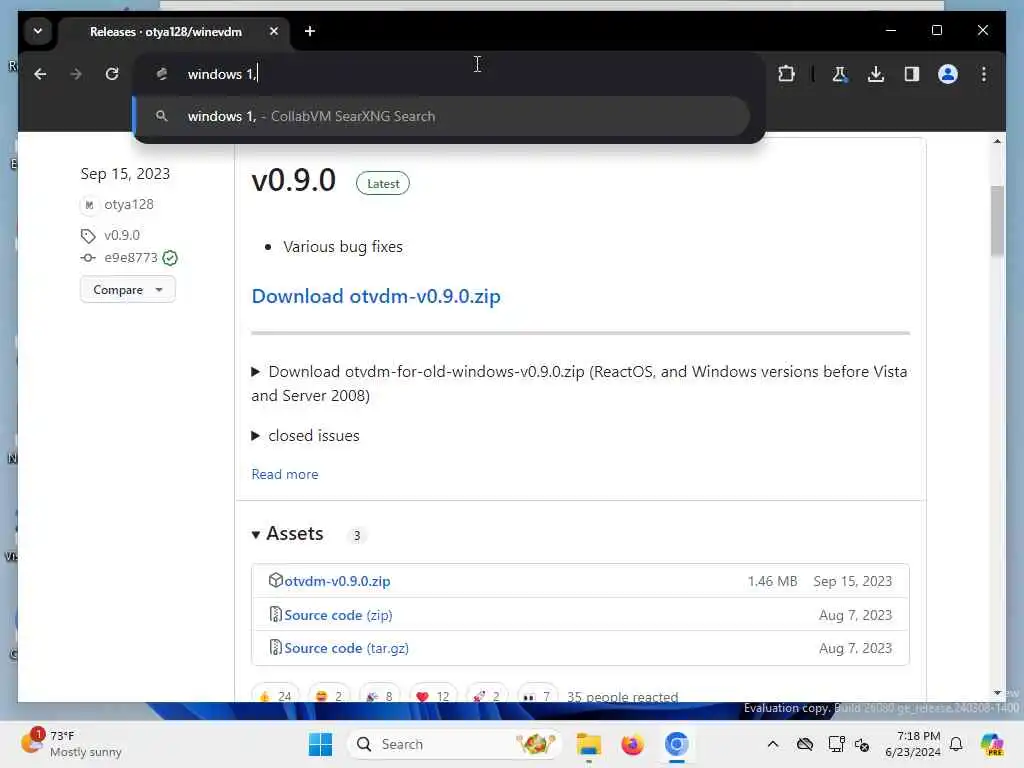Click the laugh reaction with 2

coord(329,696)
